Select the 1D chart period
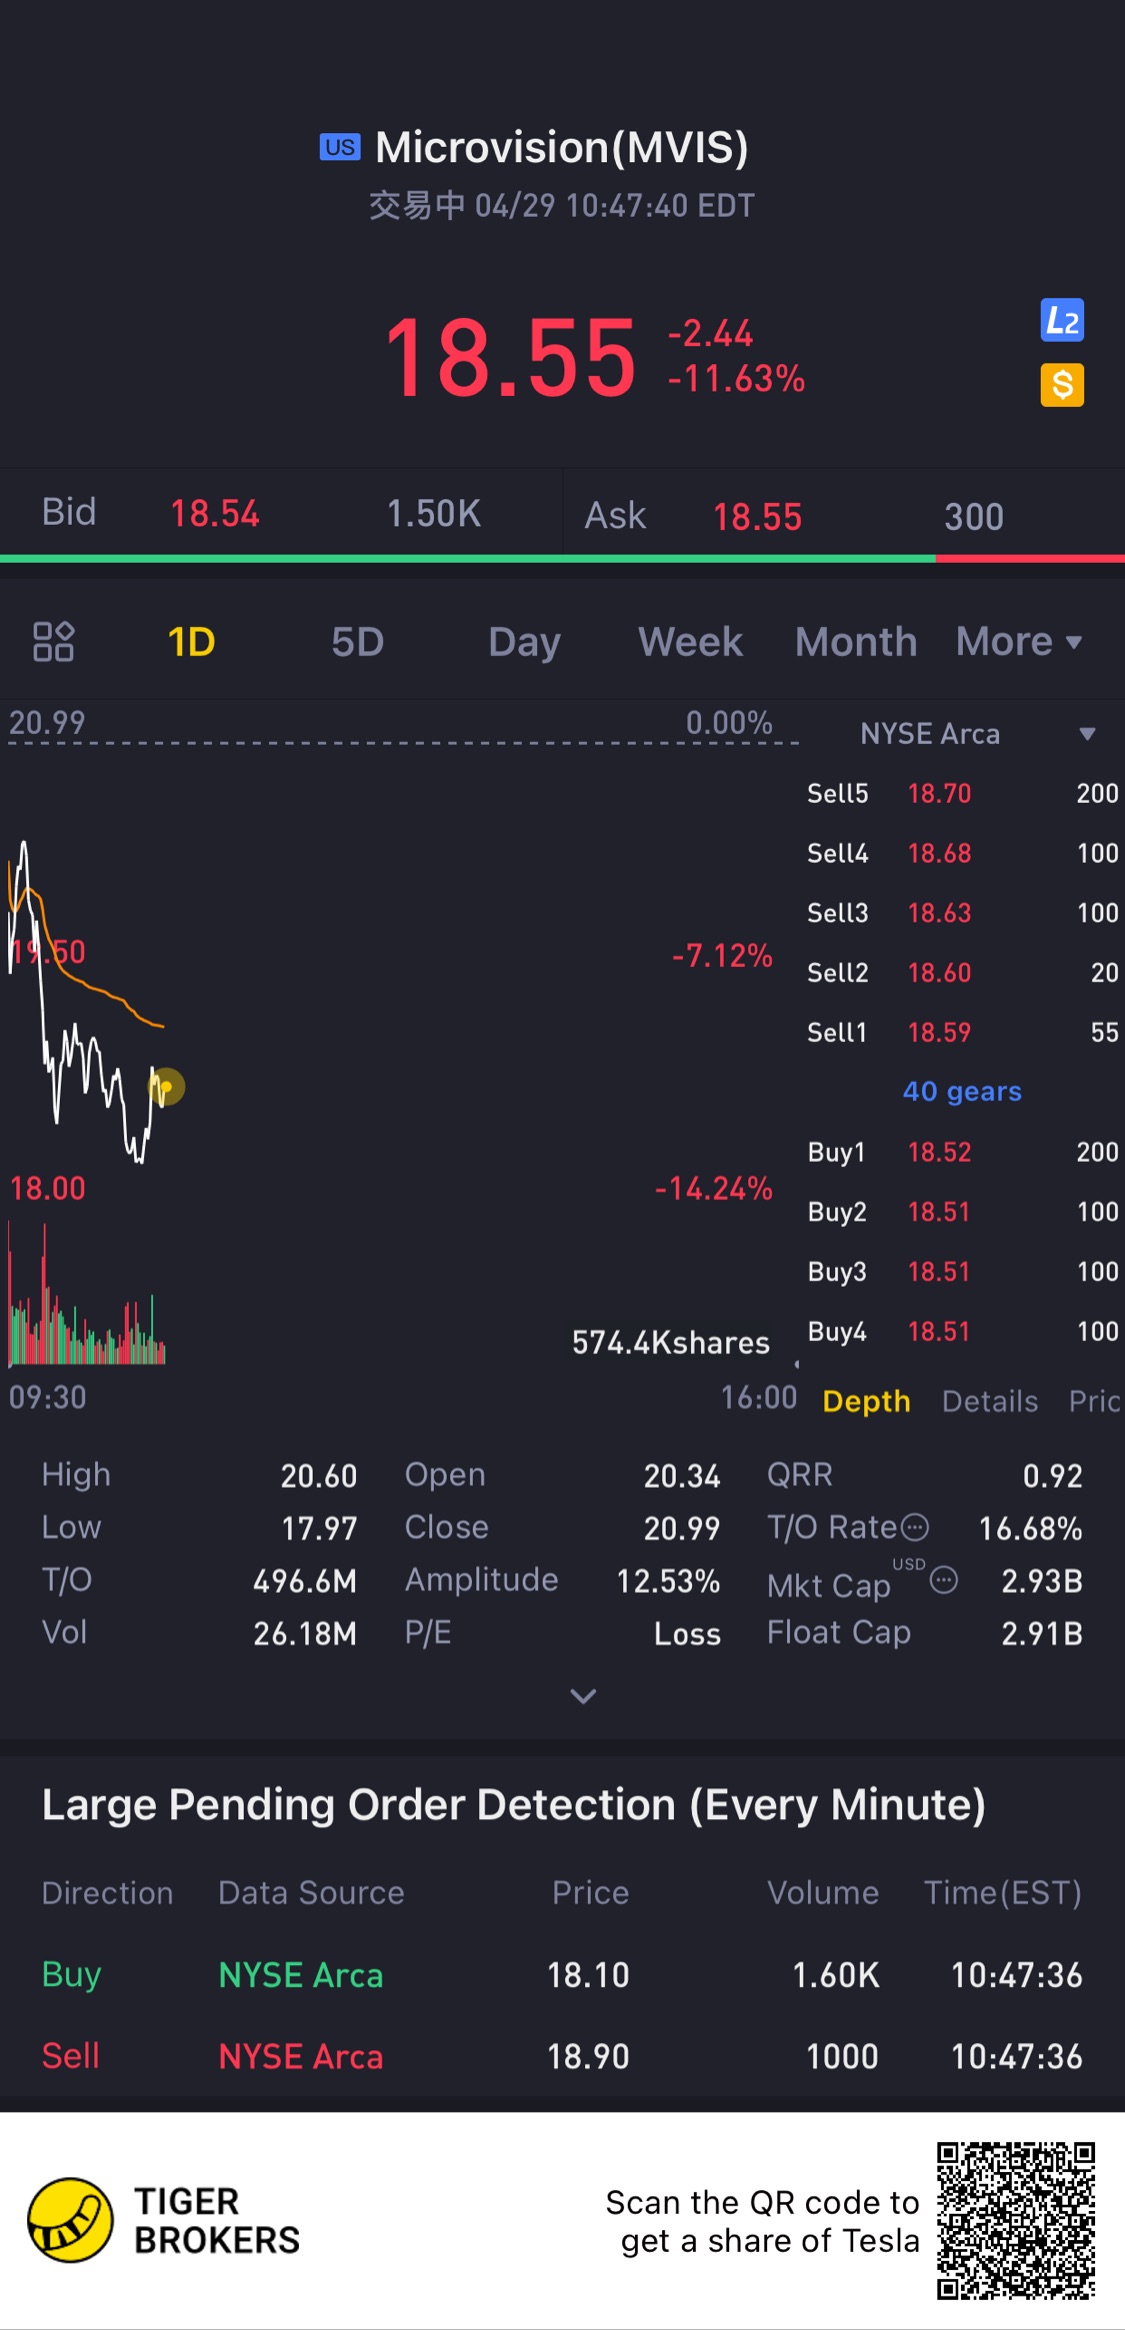This screenshot has width=1125, height=2330. click(191, 642)
